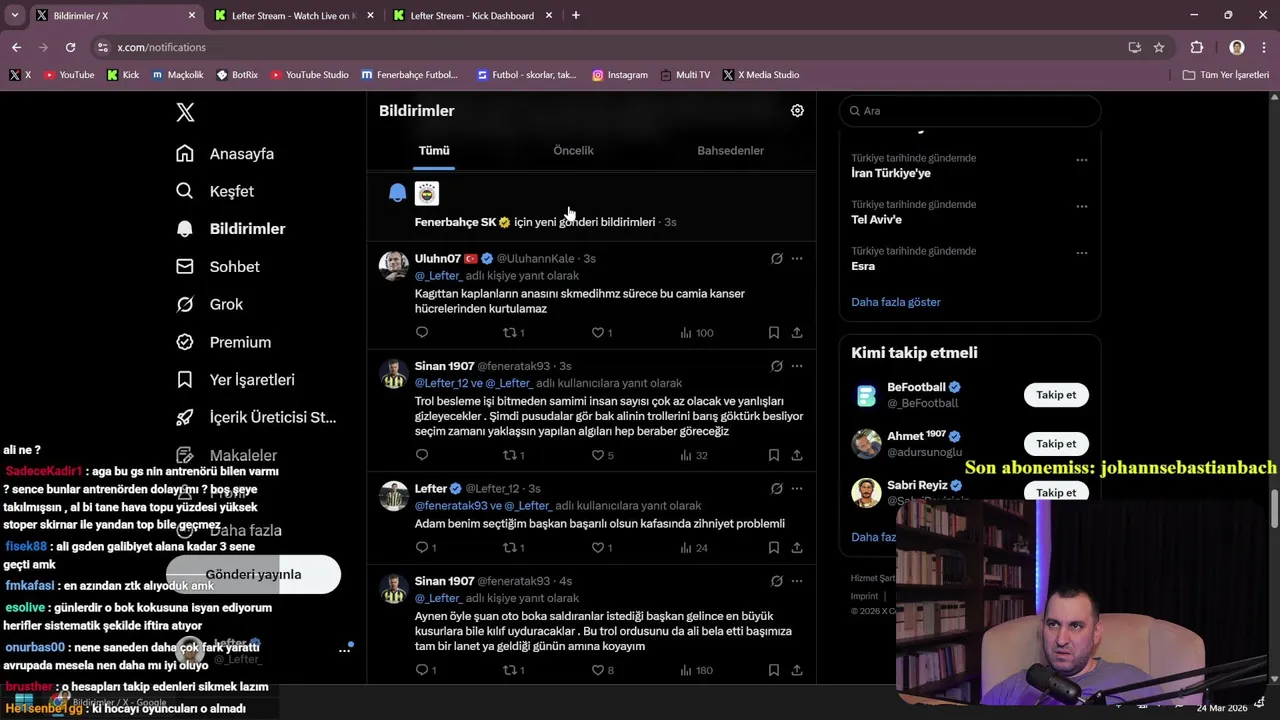Open more options on Lefter's post
The width and height of the screenshot is (1280, 720).
(797, 488)
